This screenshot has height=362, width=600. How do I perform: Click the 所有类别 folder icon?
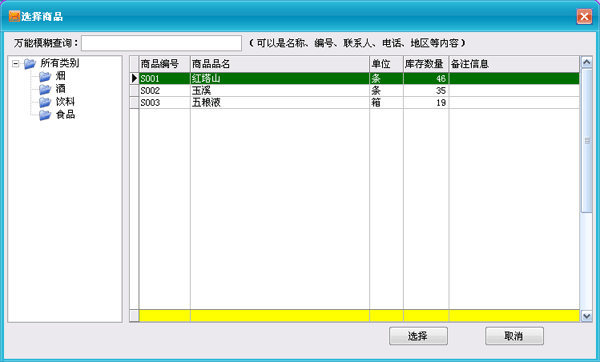(30, 64)
